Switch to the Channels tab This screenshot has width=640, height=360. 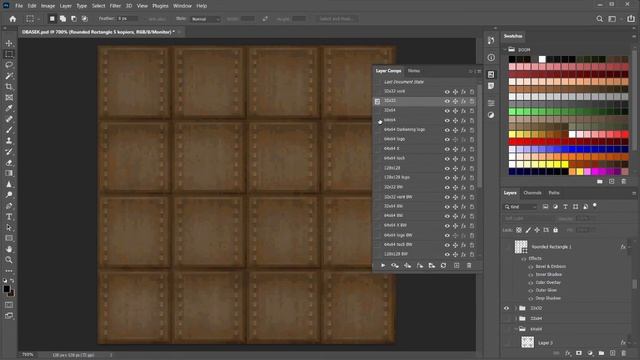pos(532,193)
